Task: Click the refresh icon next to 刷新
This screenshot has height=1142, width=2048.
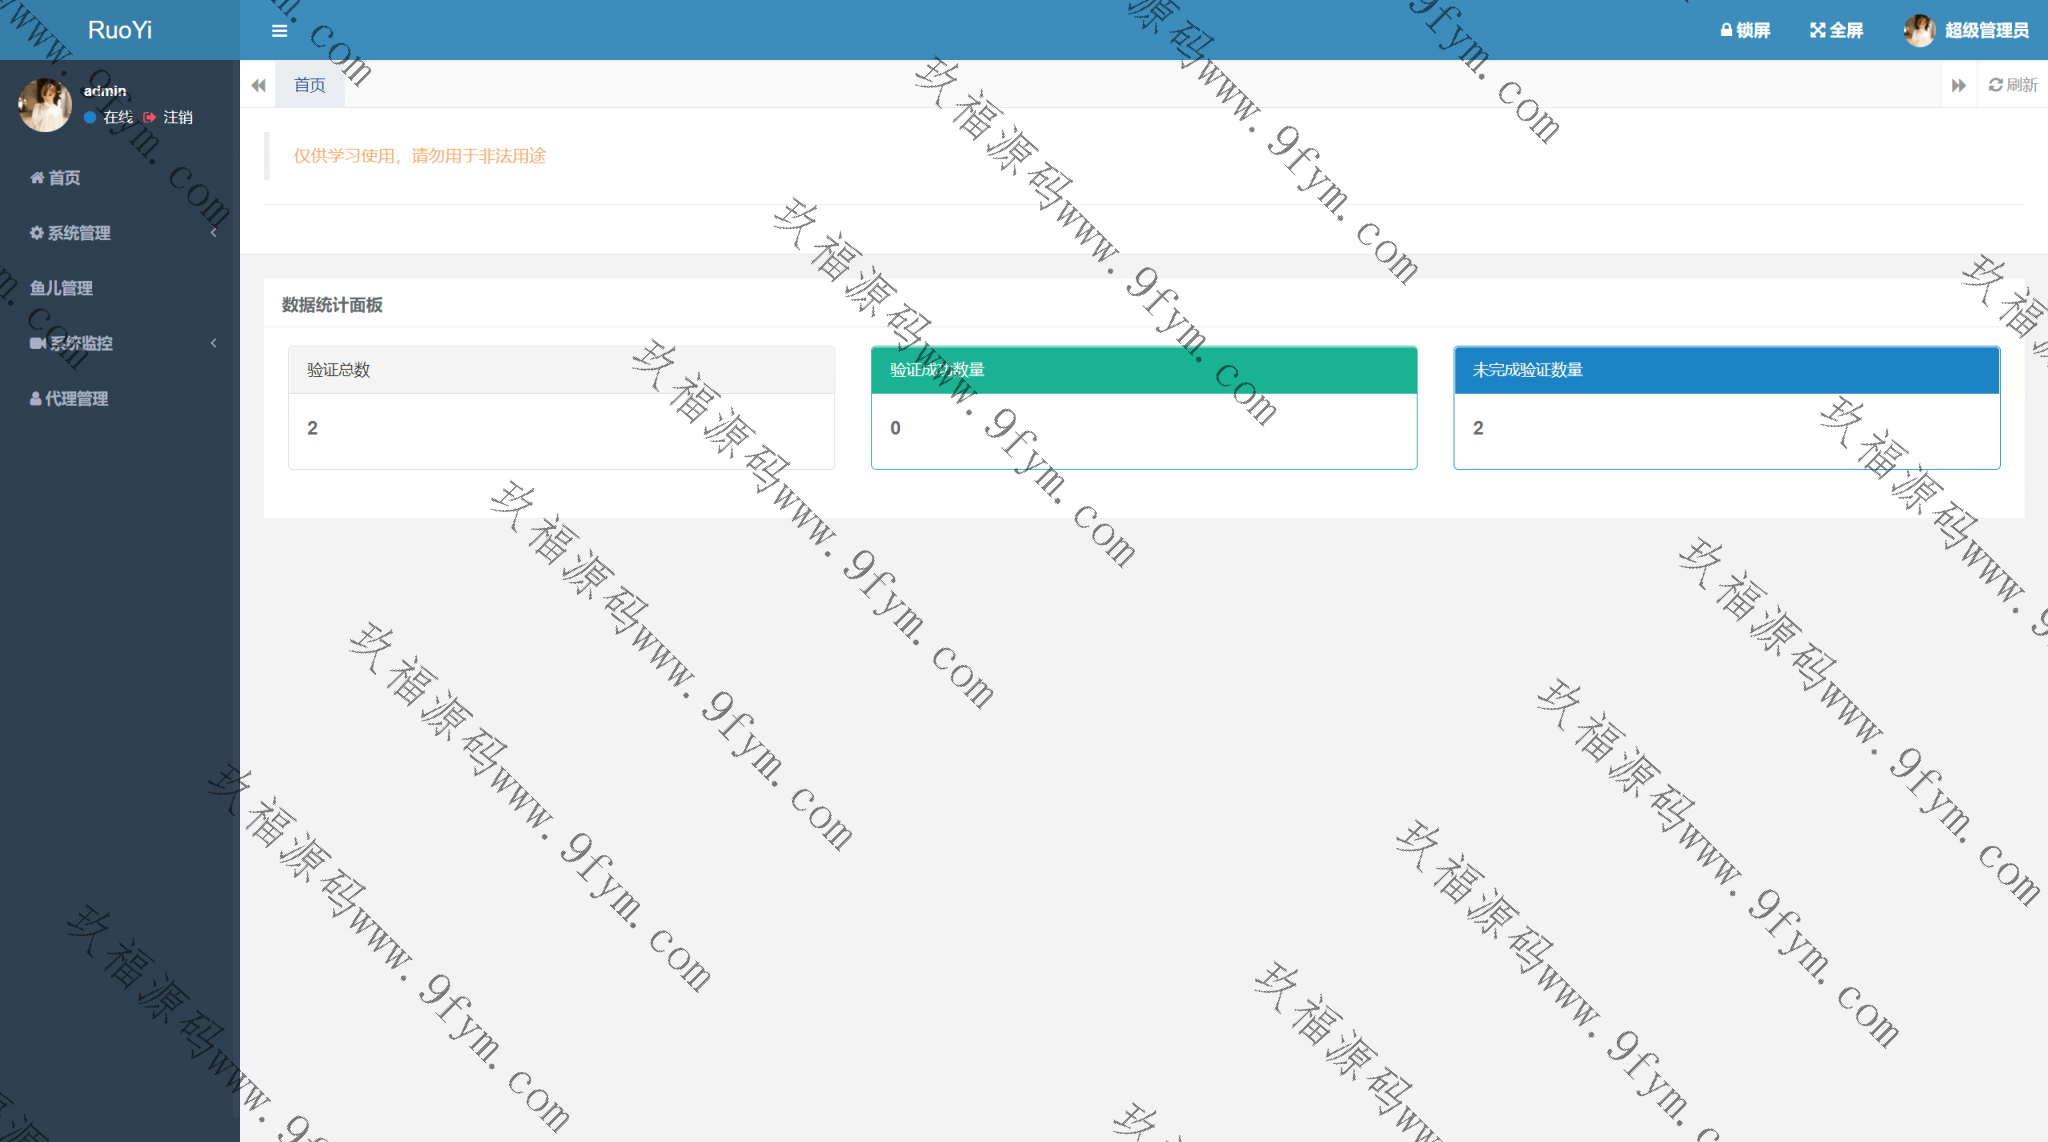Action: click(x=1995, y=85)
